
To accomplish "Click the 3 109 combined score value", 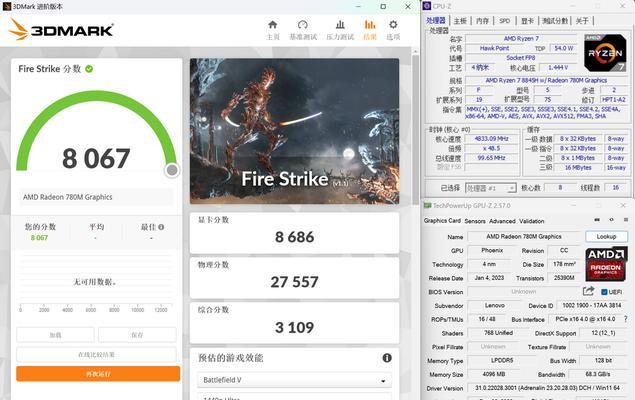I will coord(294,327).
